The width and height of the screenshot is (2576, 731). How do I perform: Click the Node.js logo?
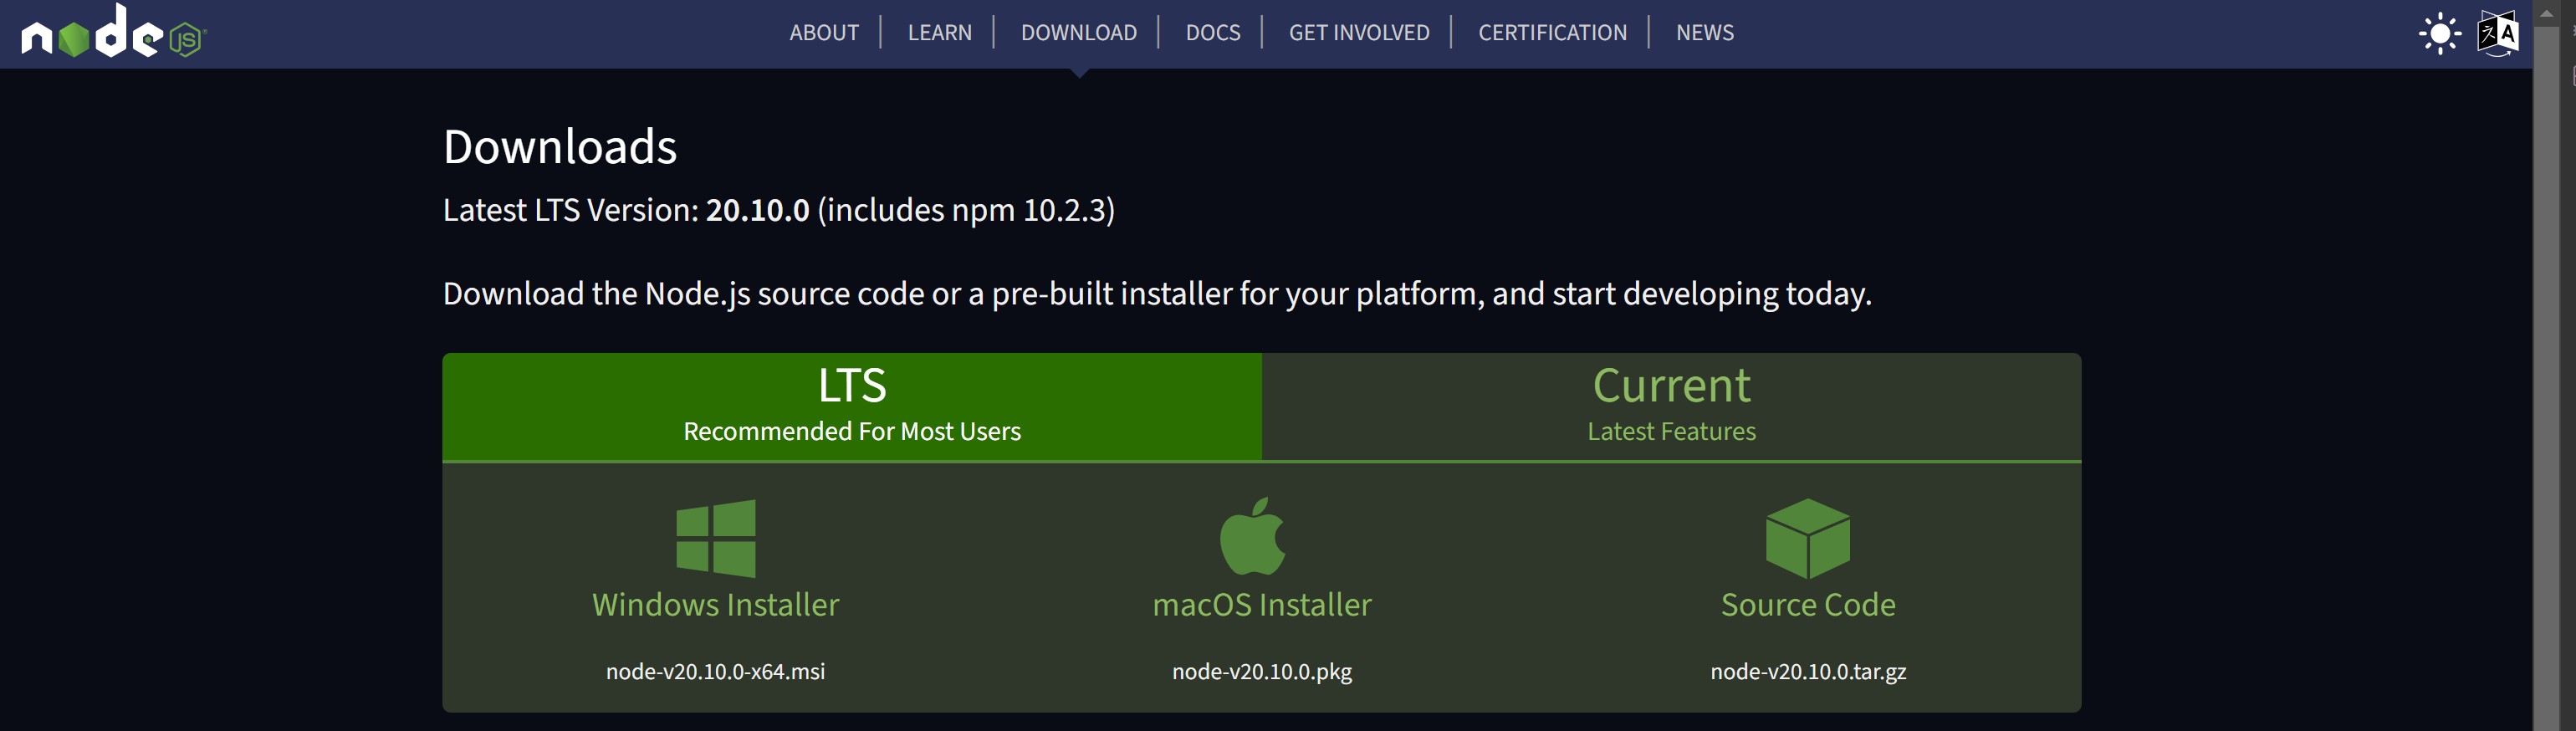(x=113, y=31)
